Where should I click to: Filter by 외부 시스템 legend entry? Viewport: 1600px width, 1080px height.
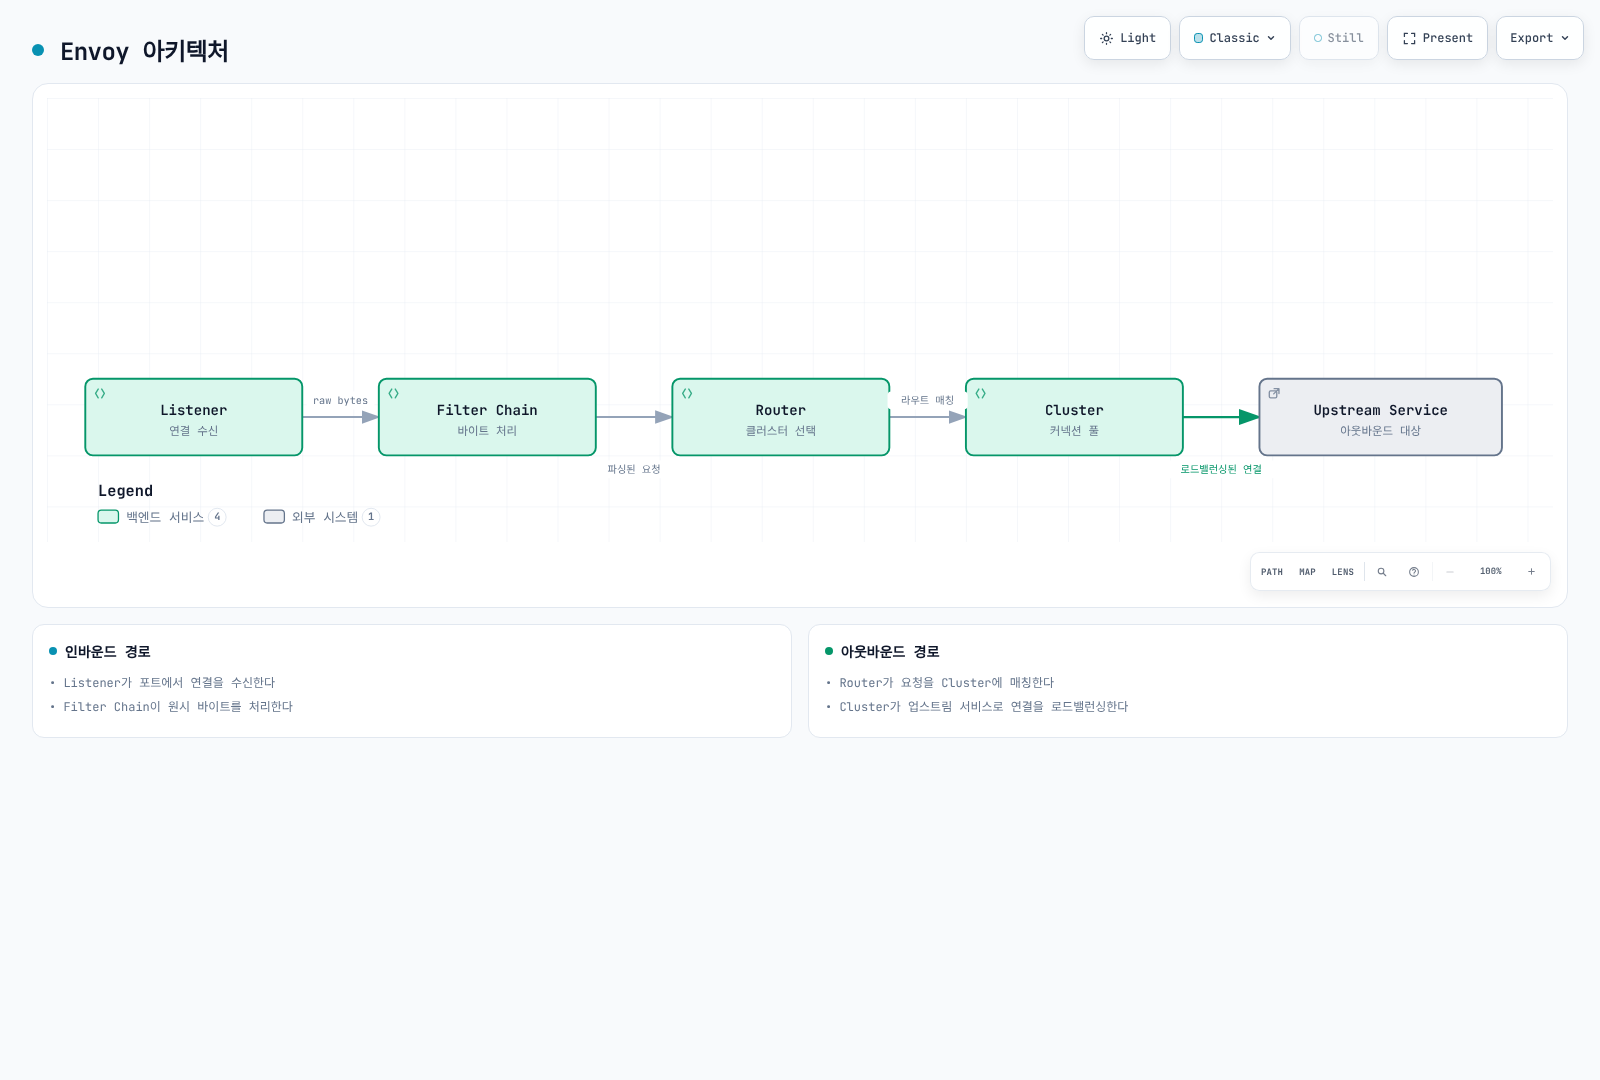[321, 517]
